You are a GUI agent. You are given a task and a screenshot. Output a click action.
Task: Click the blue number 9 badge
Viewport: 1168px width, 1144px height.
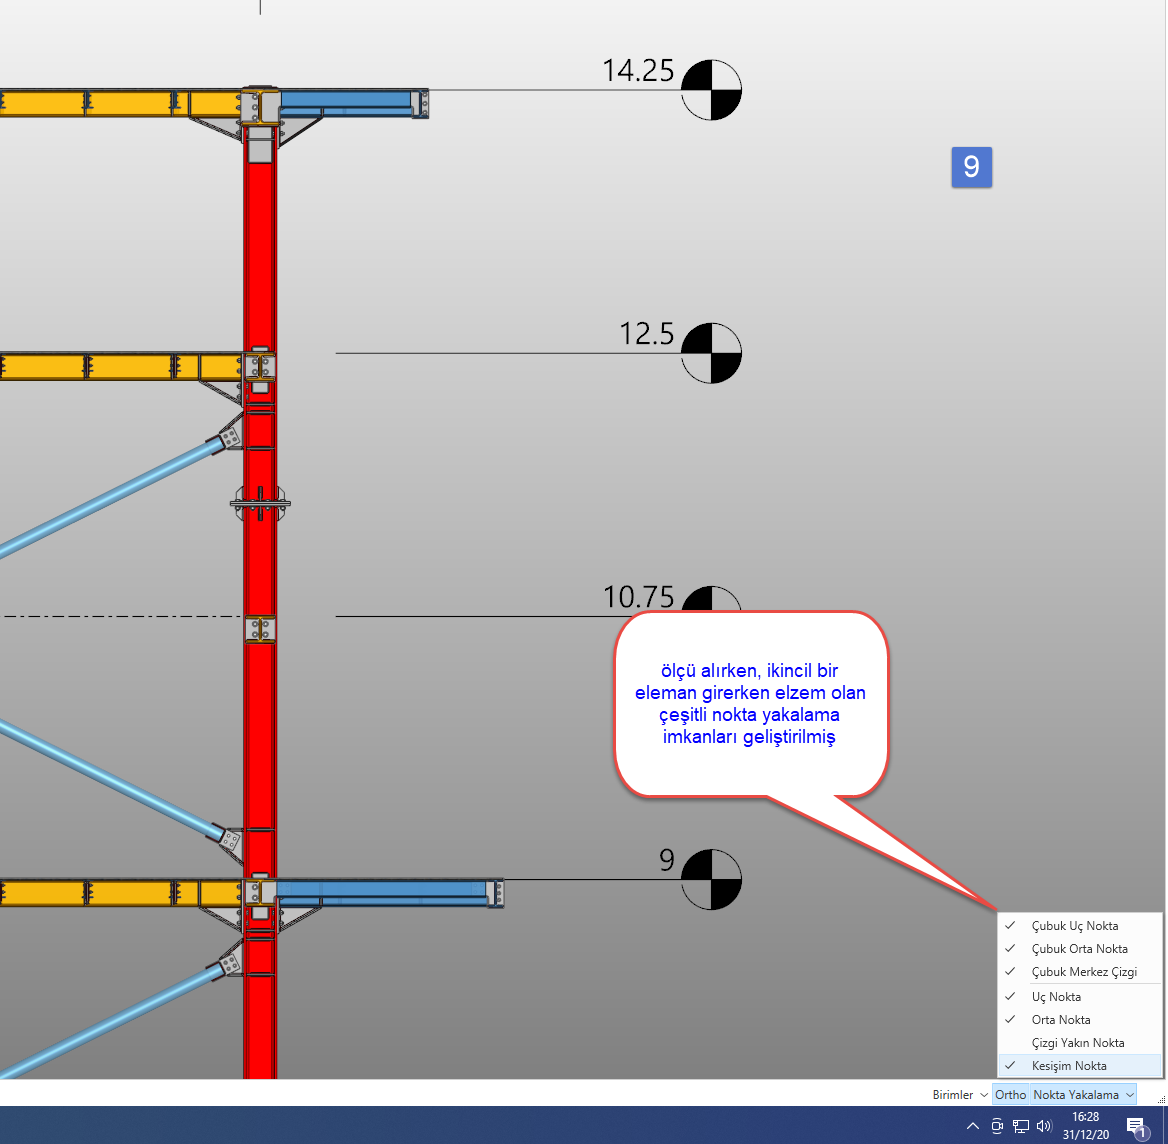point(971,166)
